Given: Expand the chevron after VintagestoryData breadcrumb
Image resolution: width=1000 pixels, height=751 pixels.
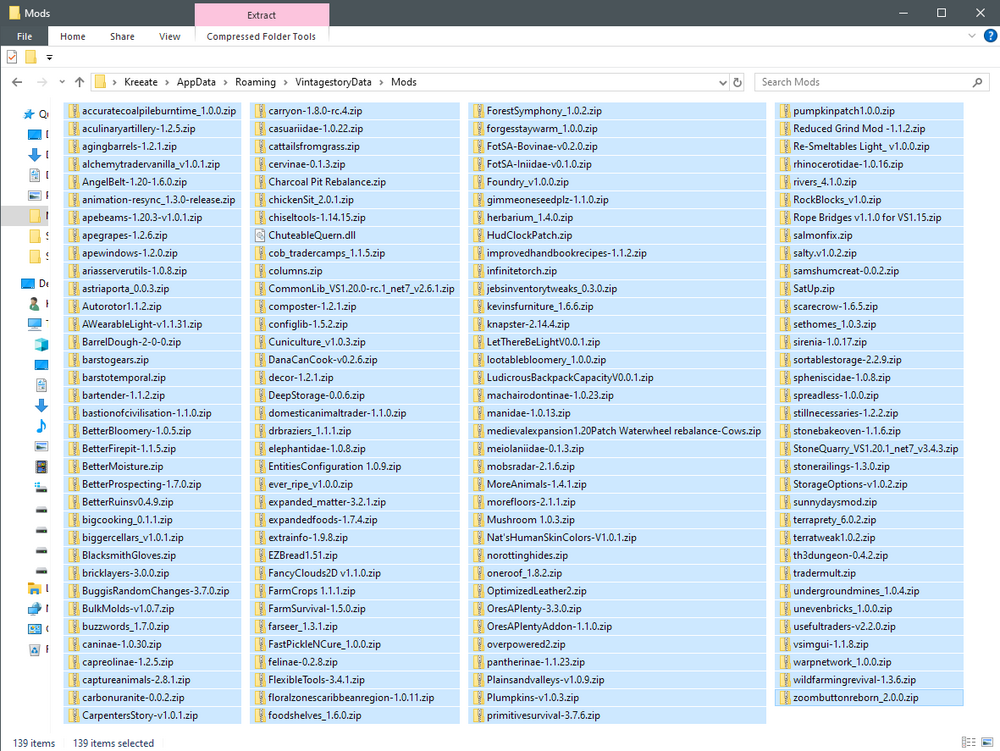Looking at the screenshot, I should 384,82.
